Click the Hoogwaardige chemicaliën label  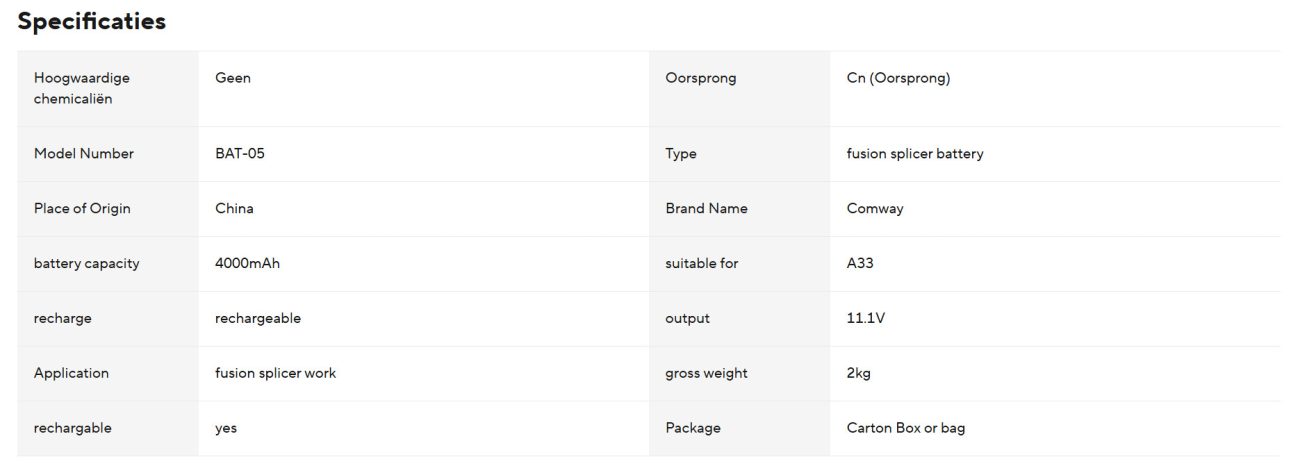click(82, 89)
